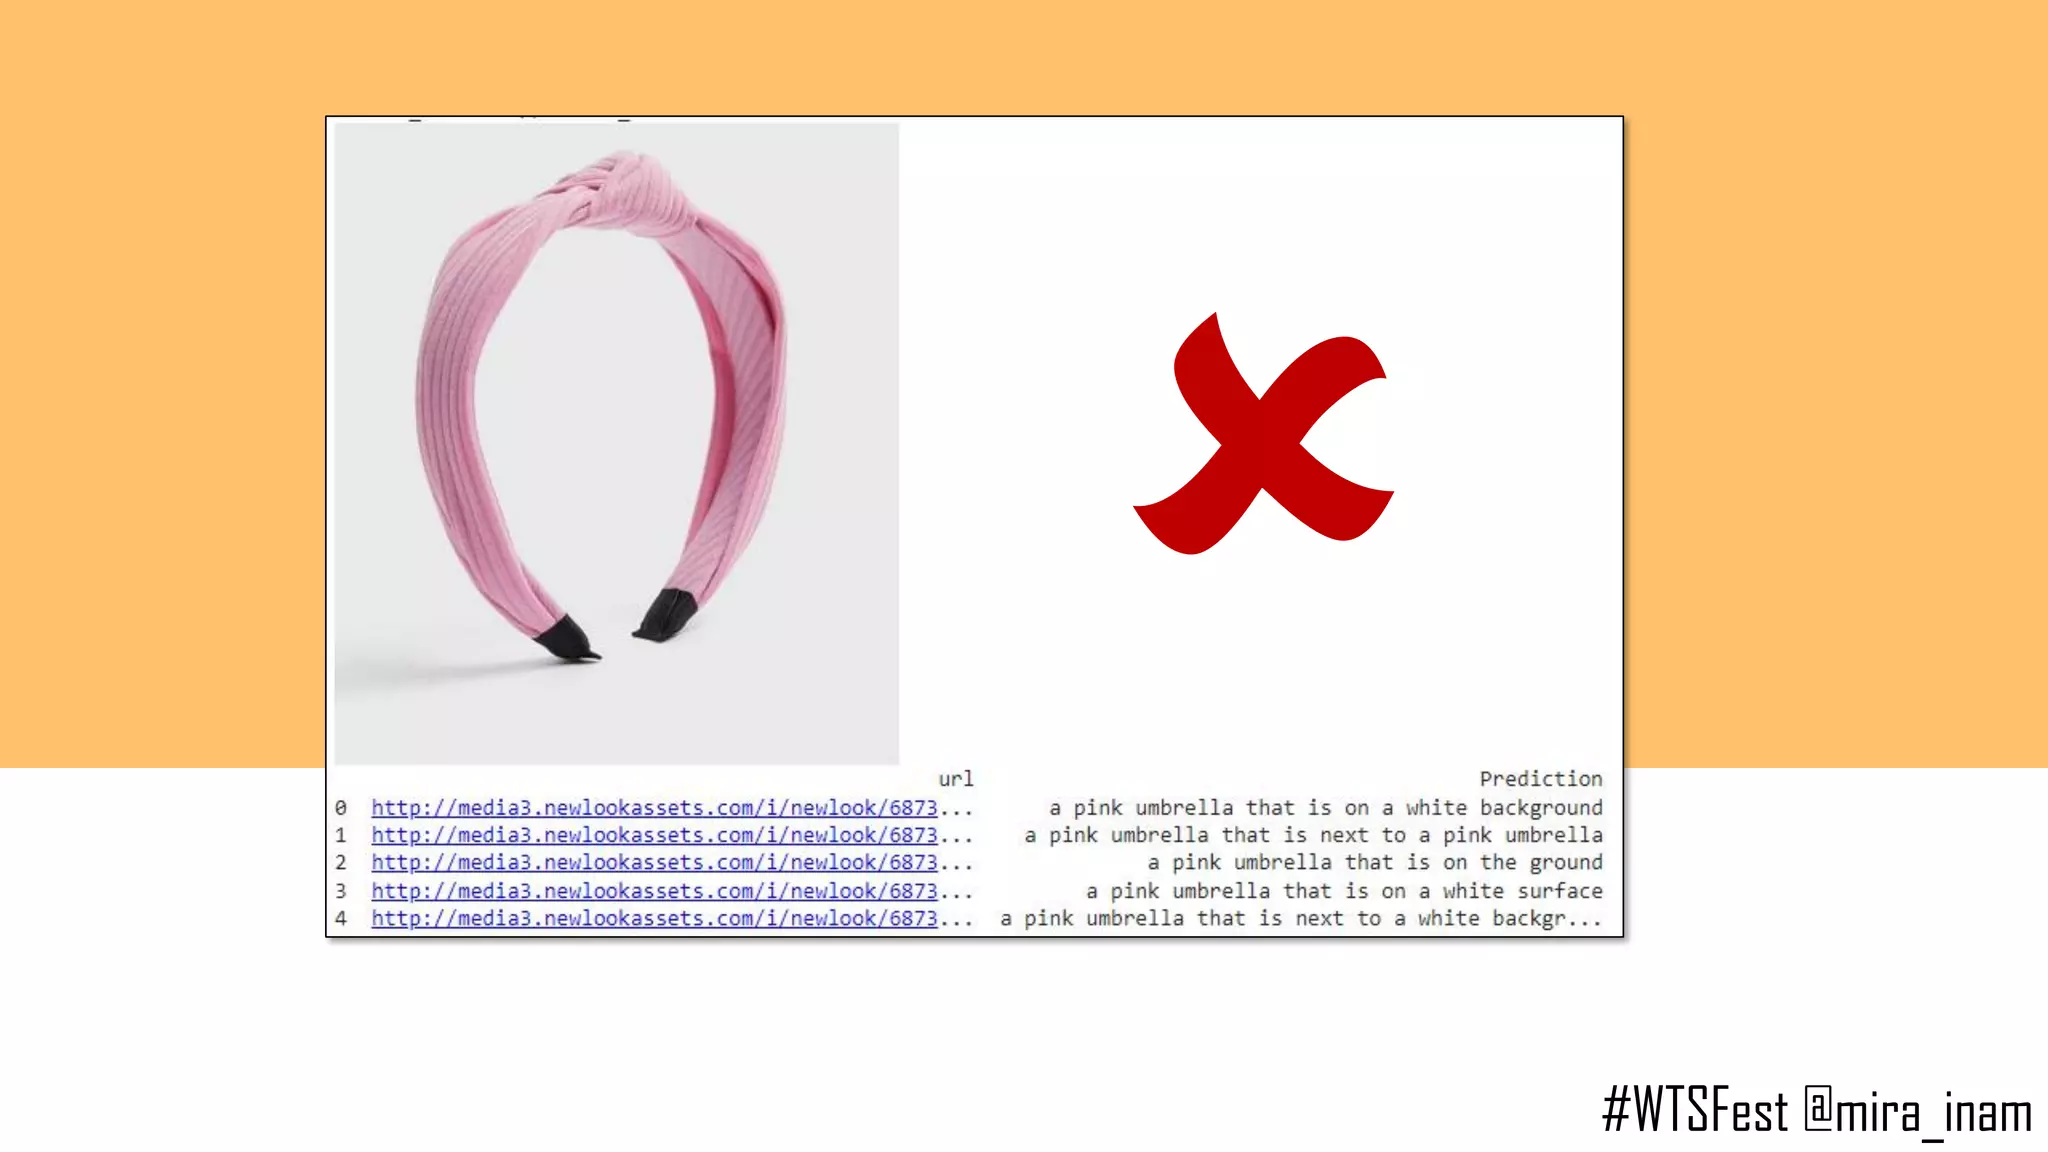Open the newlookassets link in row 0
This screenshot has width=2048, height=1152.
coord(654,808)
